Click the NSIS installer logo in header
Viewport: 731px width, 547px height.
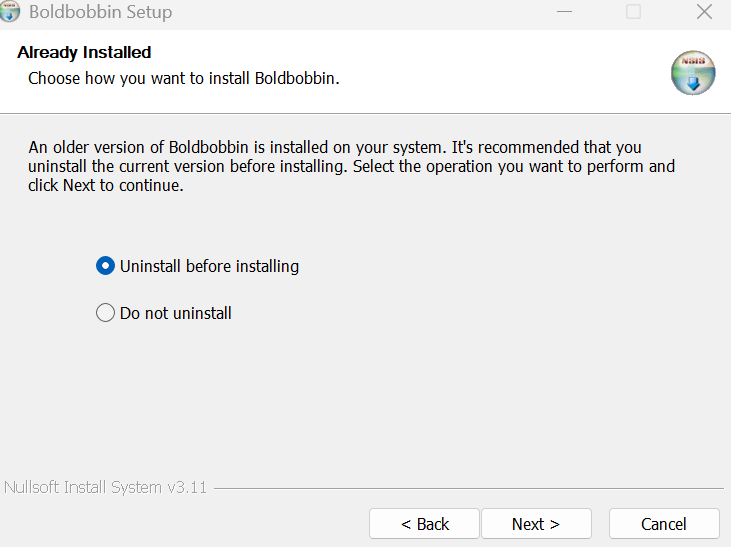tap(693, 73)
